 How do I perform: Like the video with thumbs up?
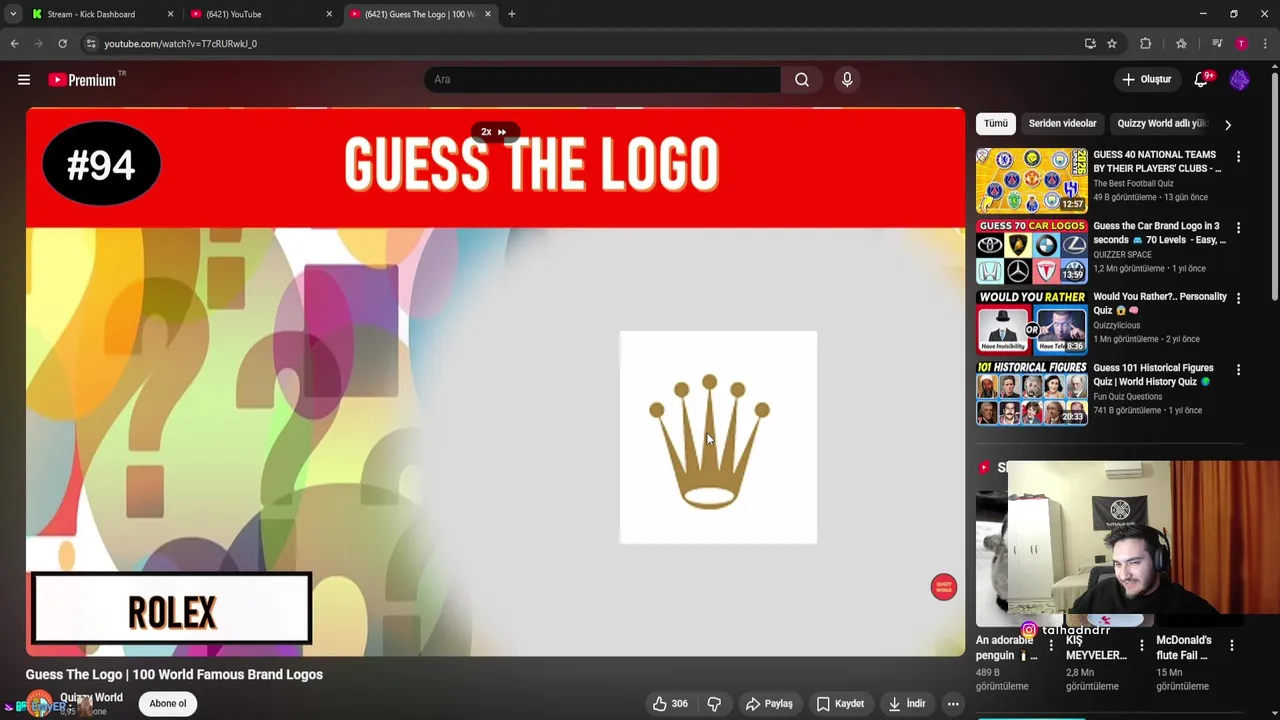click(671, 703)
